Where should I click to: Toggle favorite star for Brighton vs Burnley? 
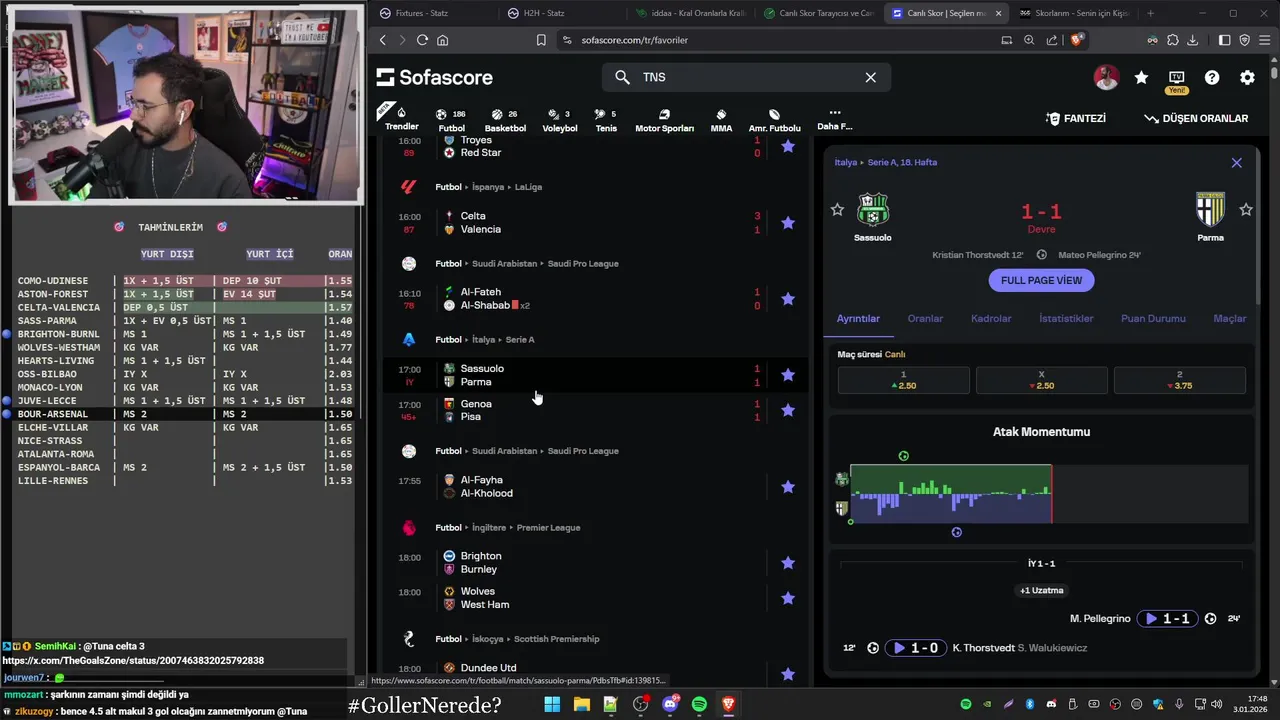tap(788, 563)
